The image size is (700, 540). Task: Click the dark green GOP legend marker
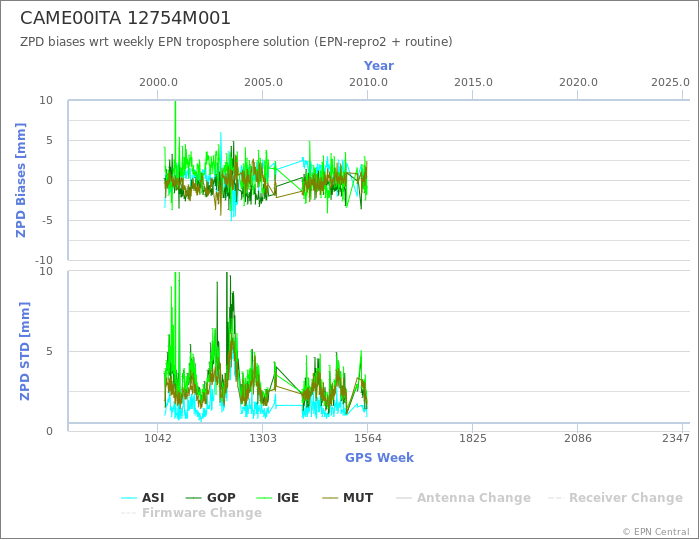tap(193, 498)
